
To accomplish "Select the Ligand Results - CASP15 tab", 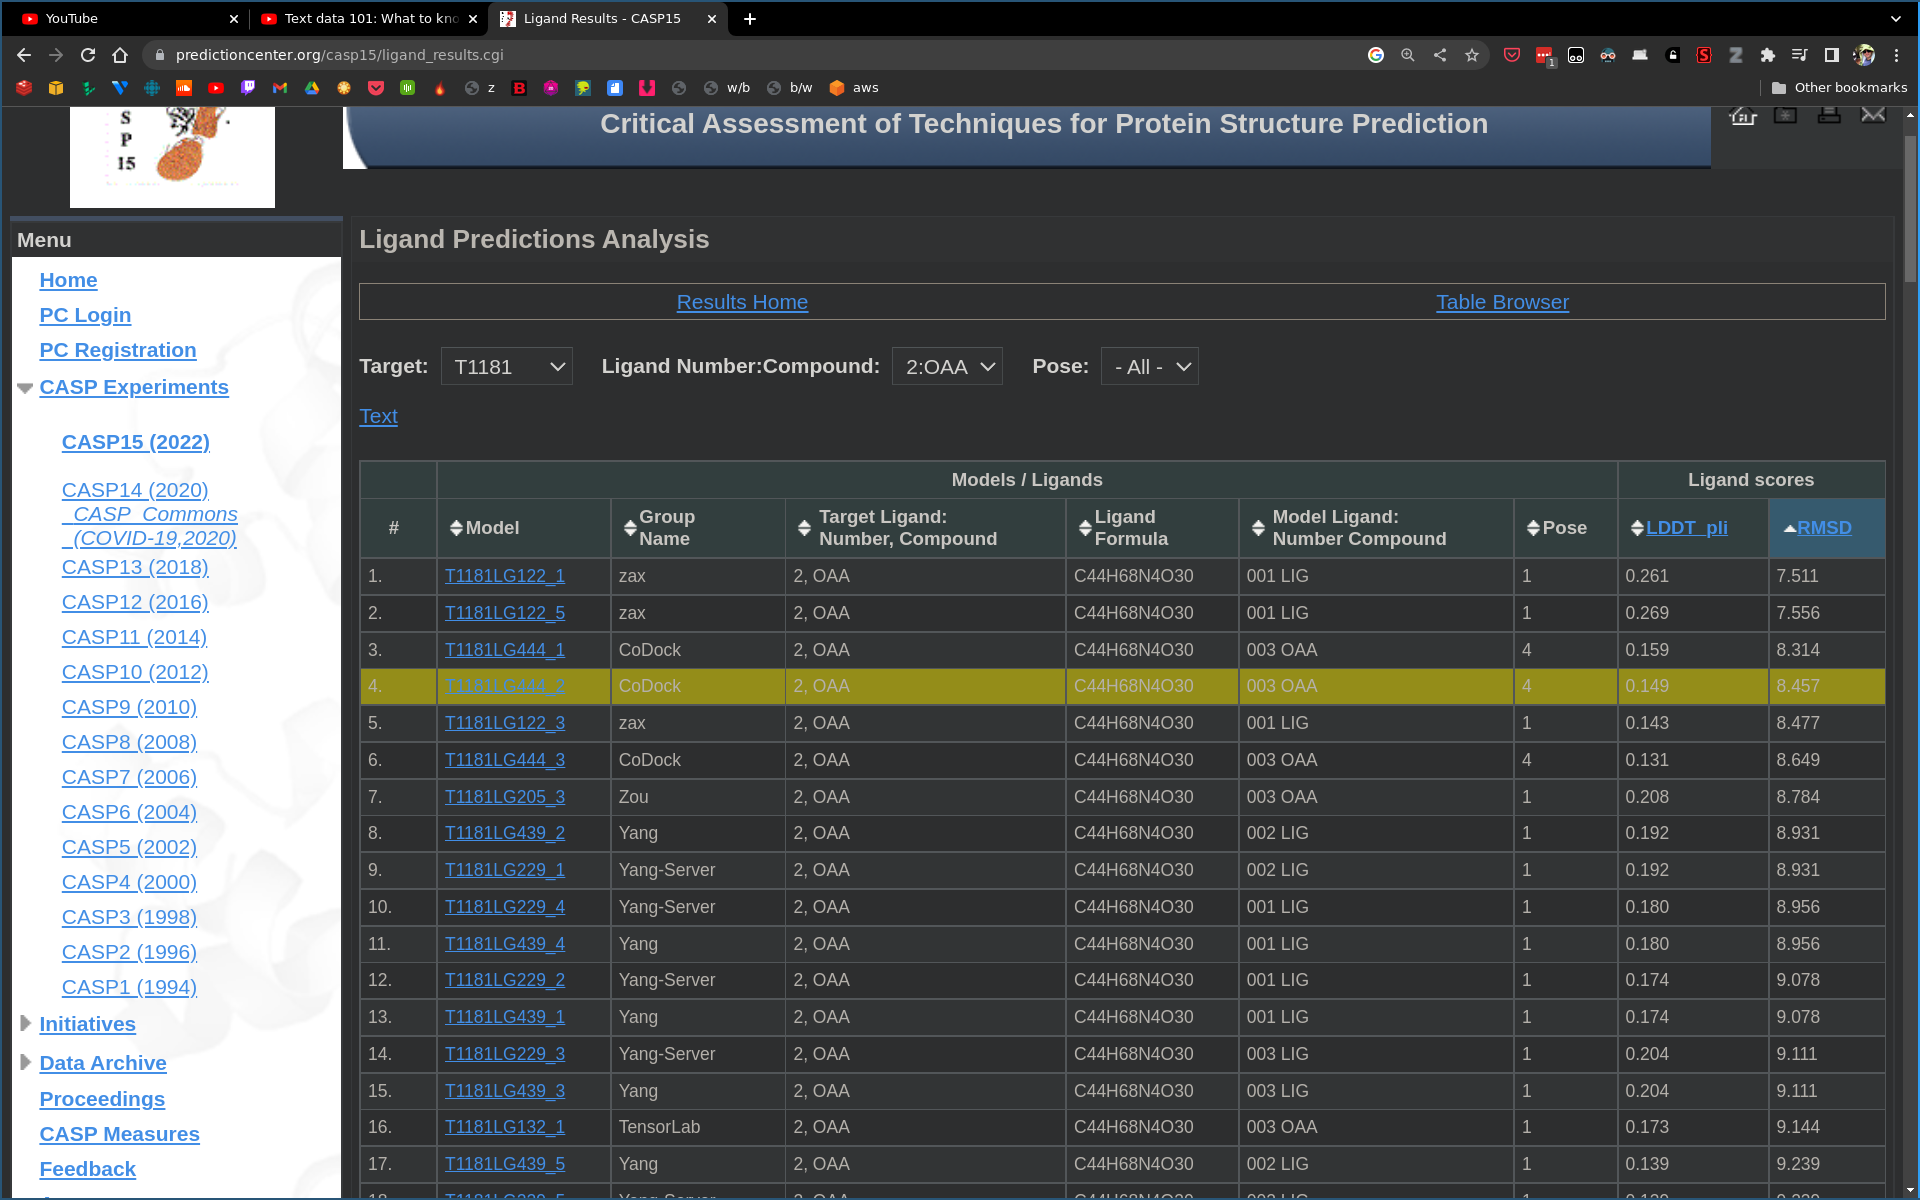I will (x=607, y=19).
